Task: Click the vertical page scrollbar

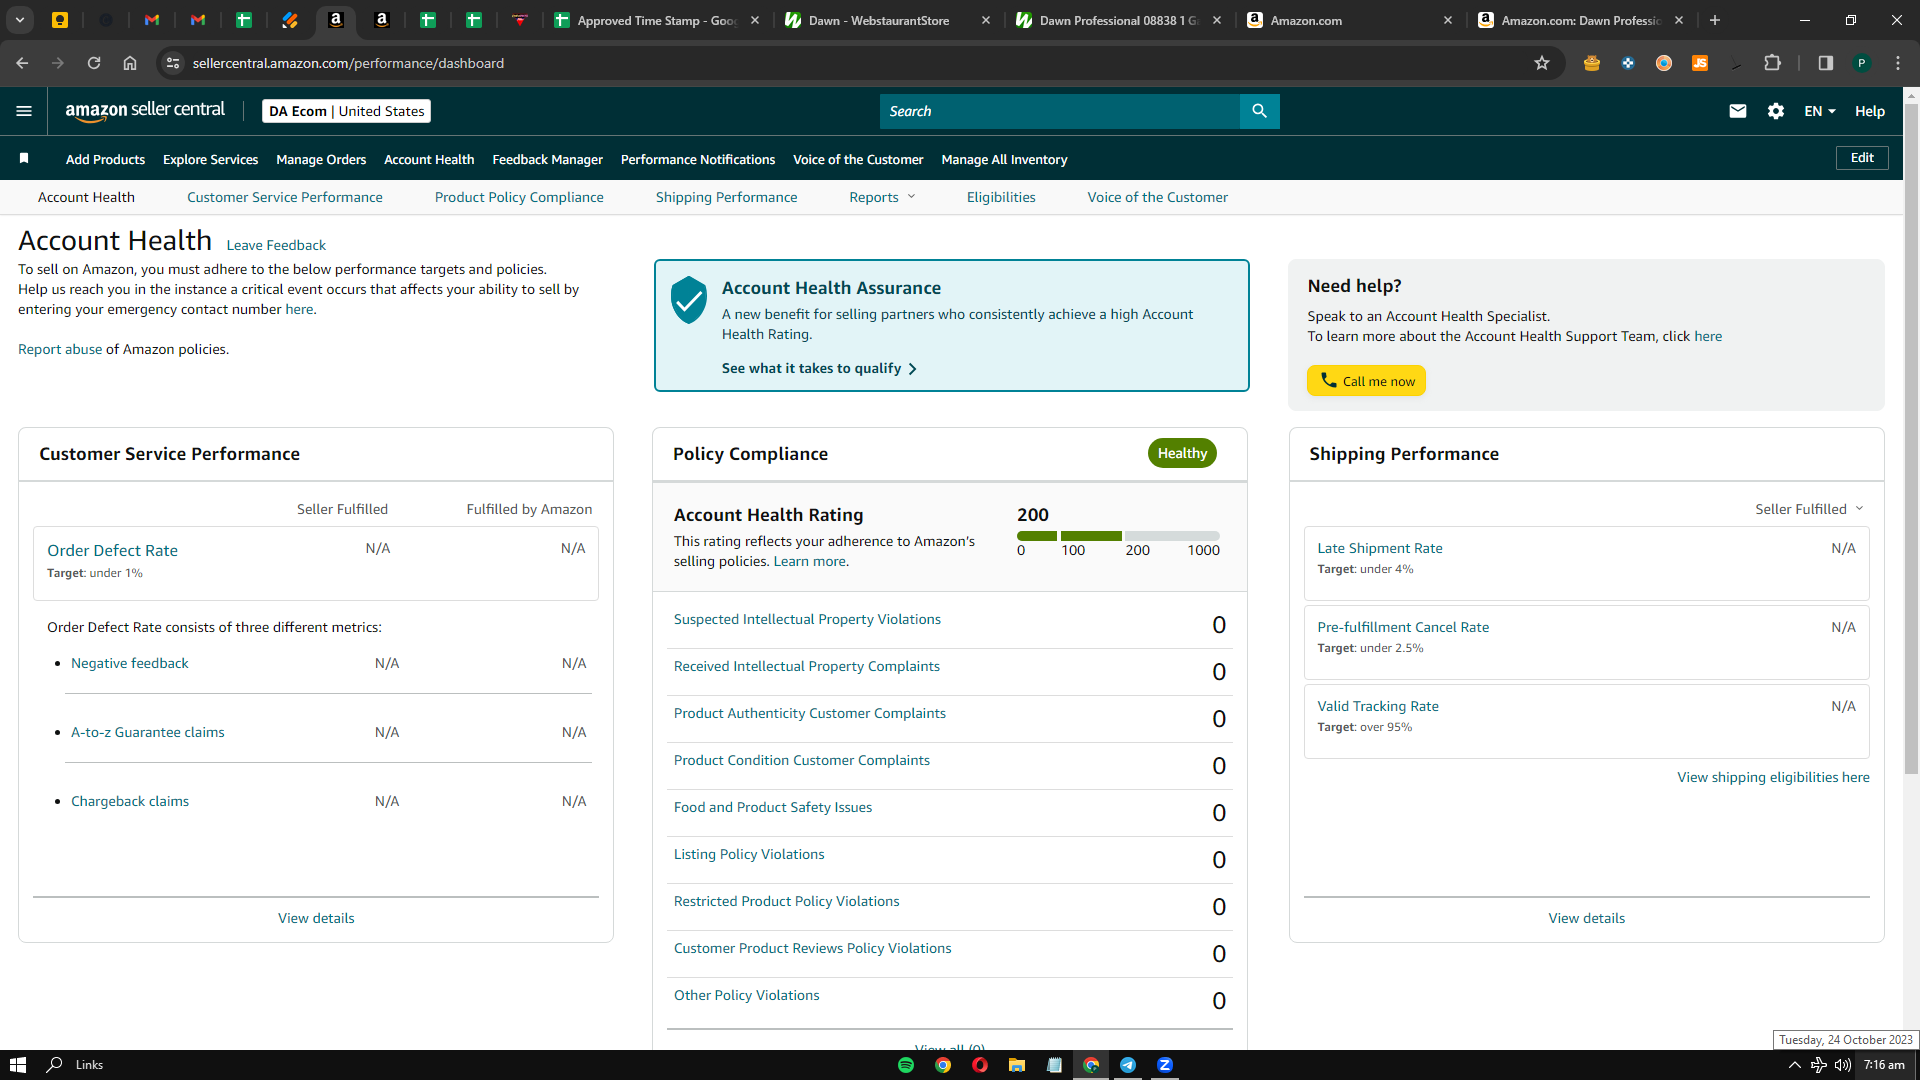Action: click(x=1911, y=440)
